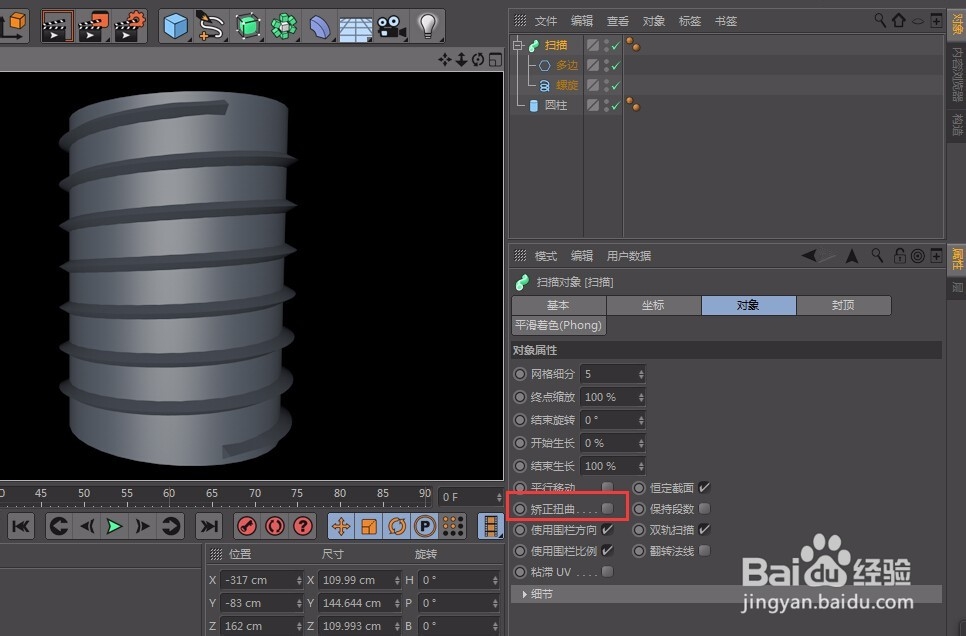Select the 坐标 tab button
This screenshot has width=966, height=636.
[653, 305]
